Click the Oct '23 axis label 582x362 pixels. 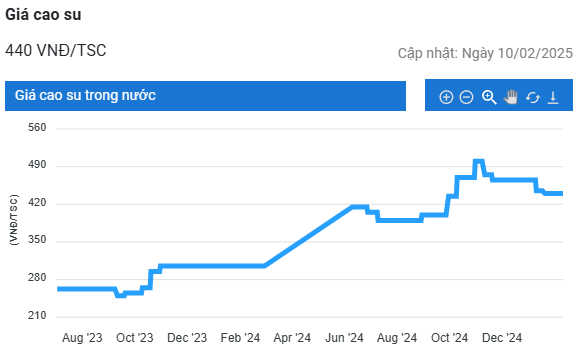134,338
